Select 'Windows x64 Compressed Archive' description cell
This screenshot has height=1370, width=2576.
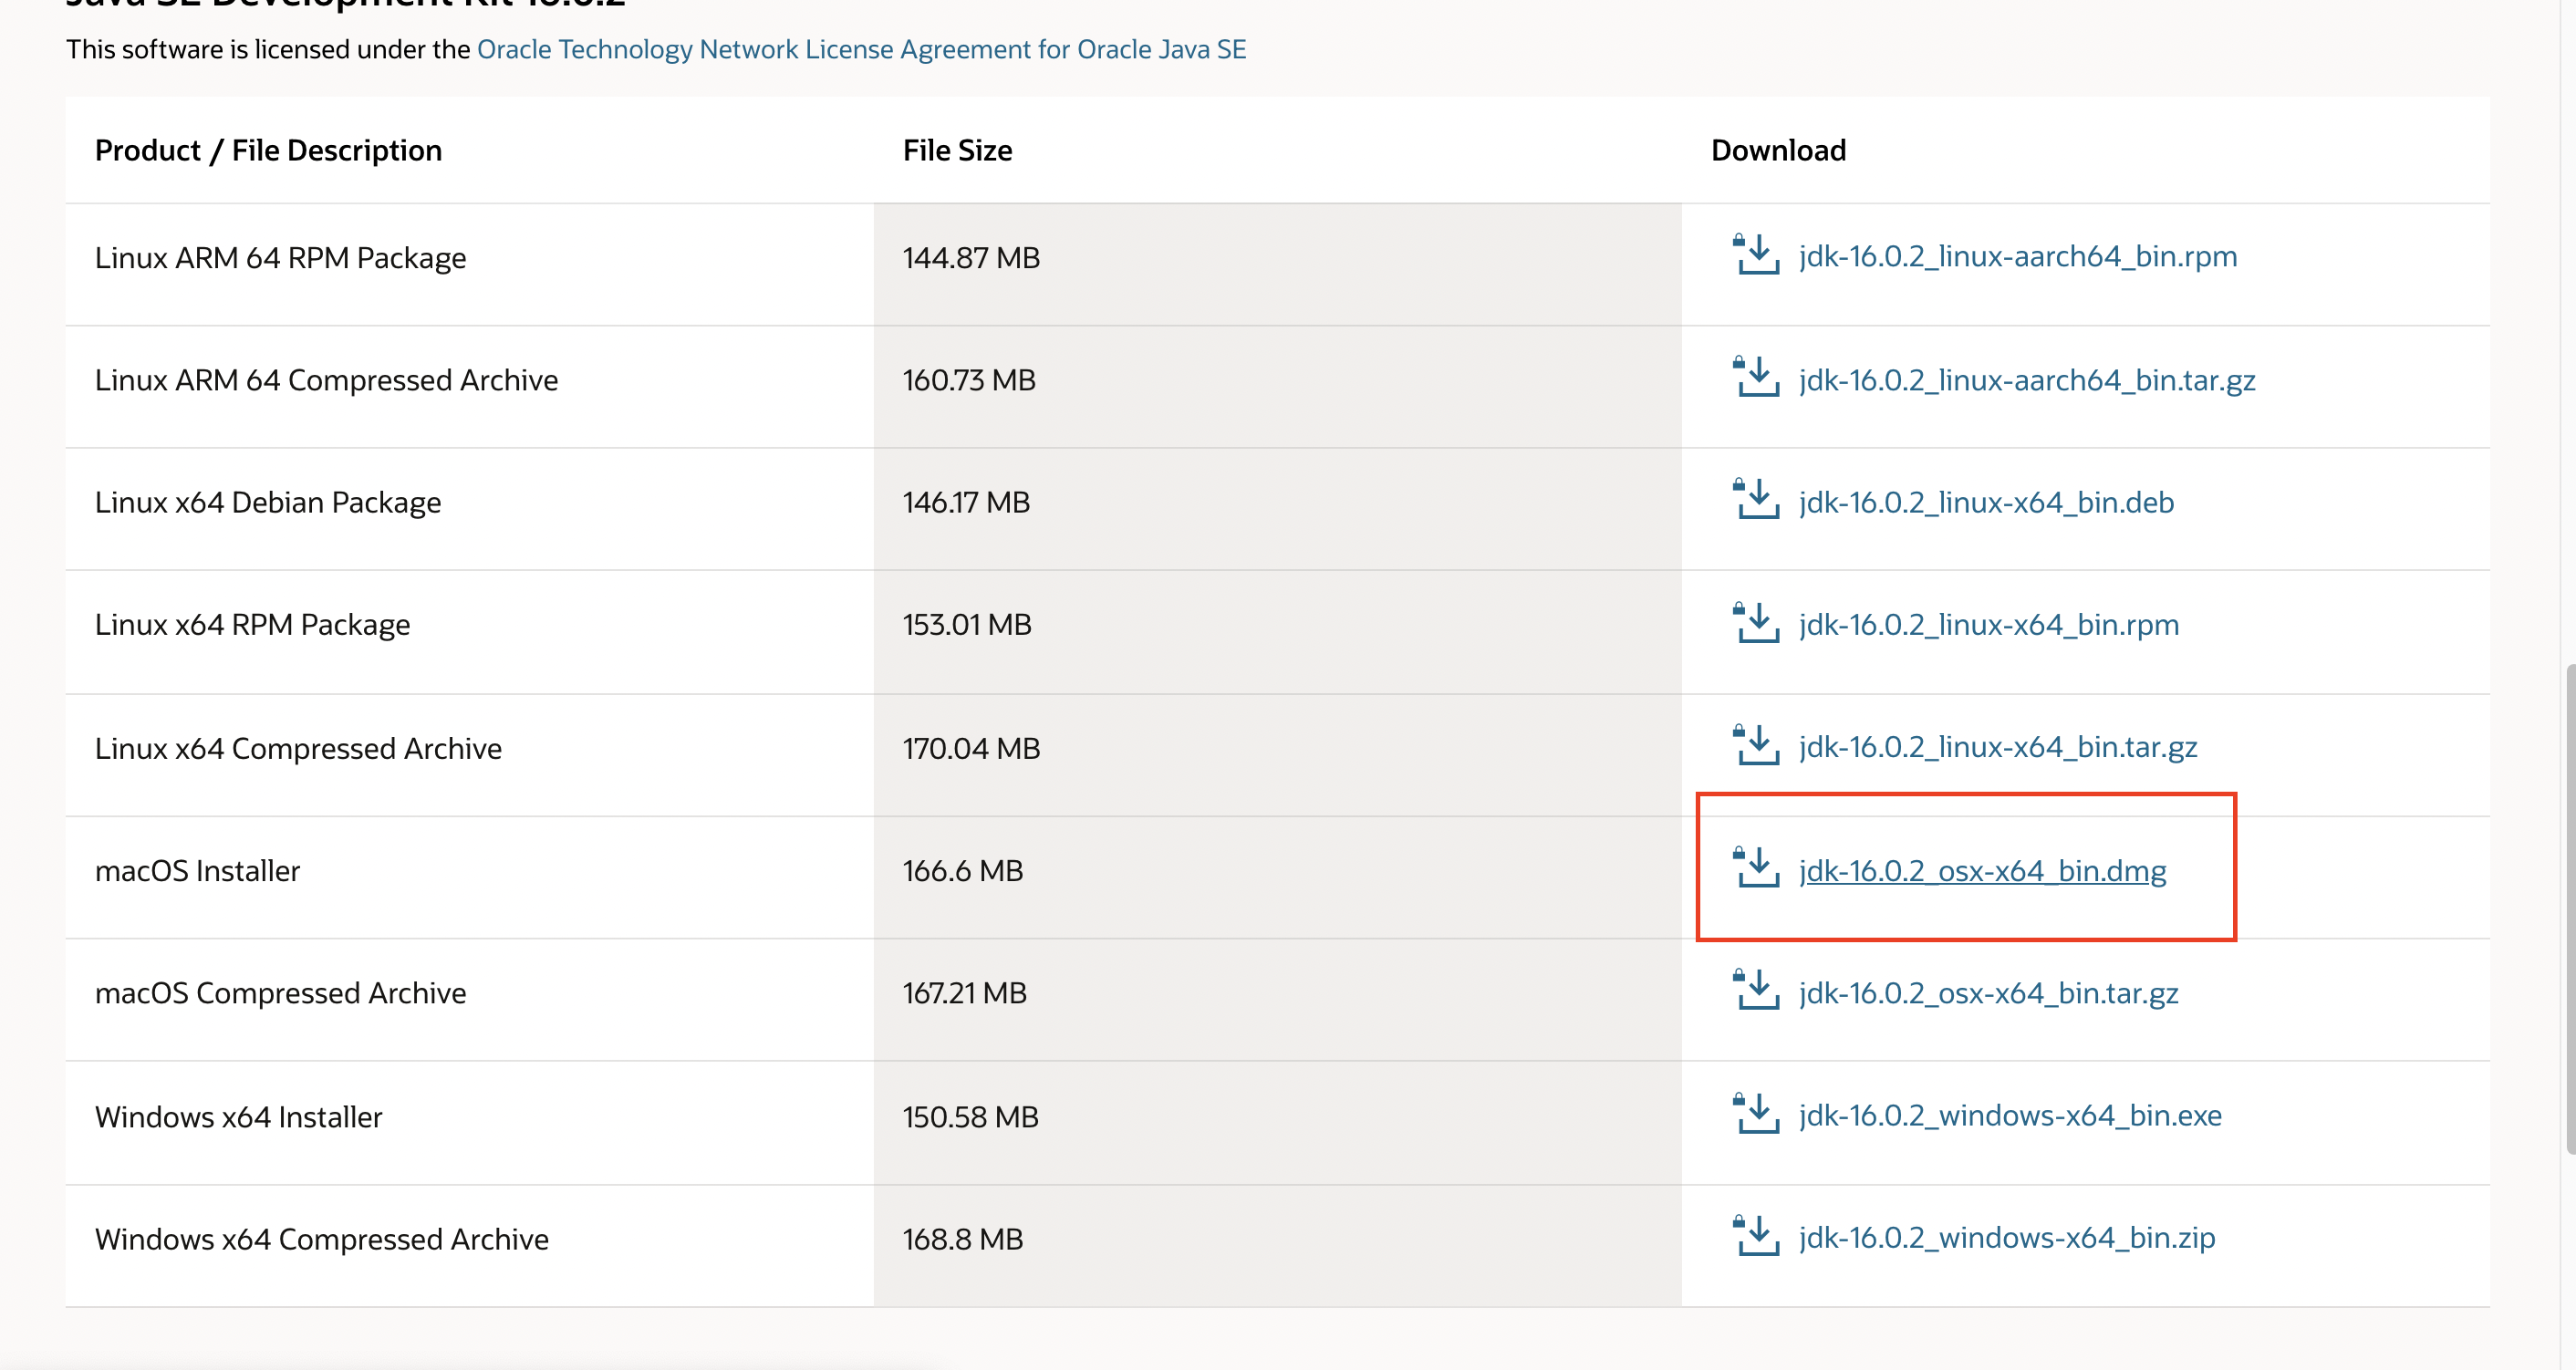pyautogui.click(x=470, y=1246)
